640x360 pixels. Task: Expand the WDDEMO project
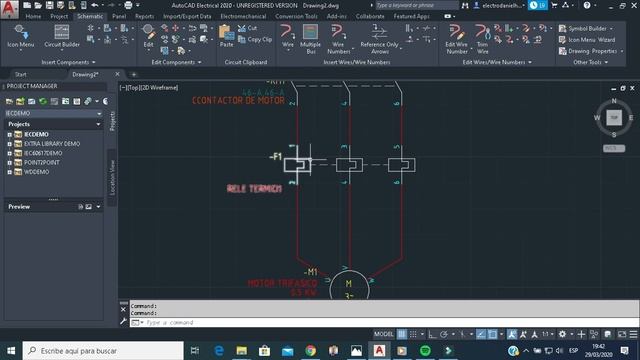click(x=9, y=172)
